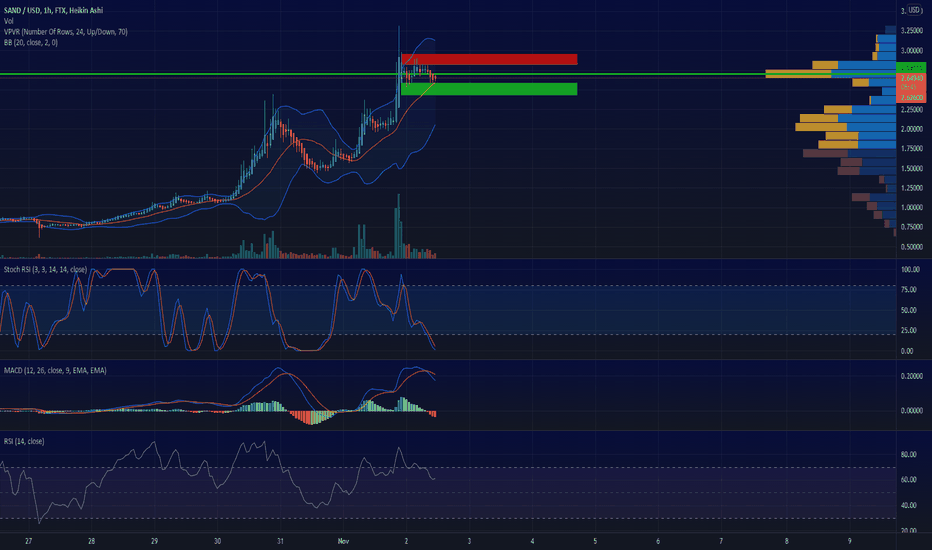
Task: Click the 50.00 Stoch RSI axis label
Action: (x=908, y=310)
